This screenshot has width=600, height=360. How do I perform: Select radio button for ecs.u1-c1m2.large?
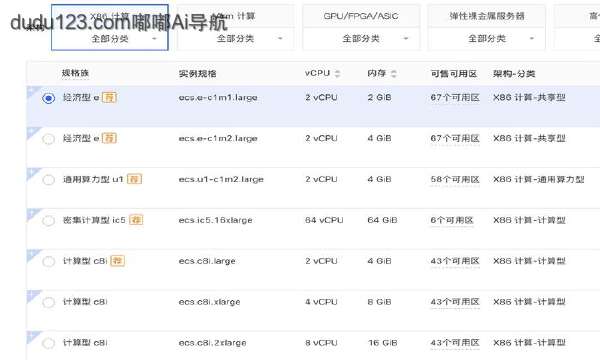tap(49, 180)
